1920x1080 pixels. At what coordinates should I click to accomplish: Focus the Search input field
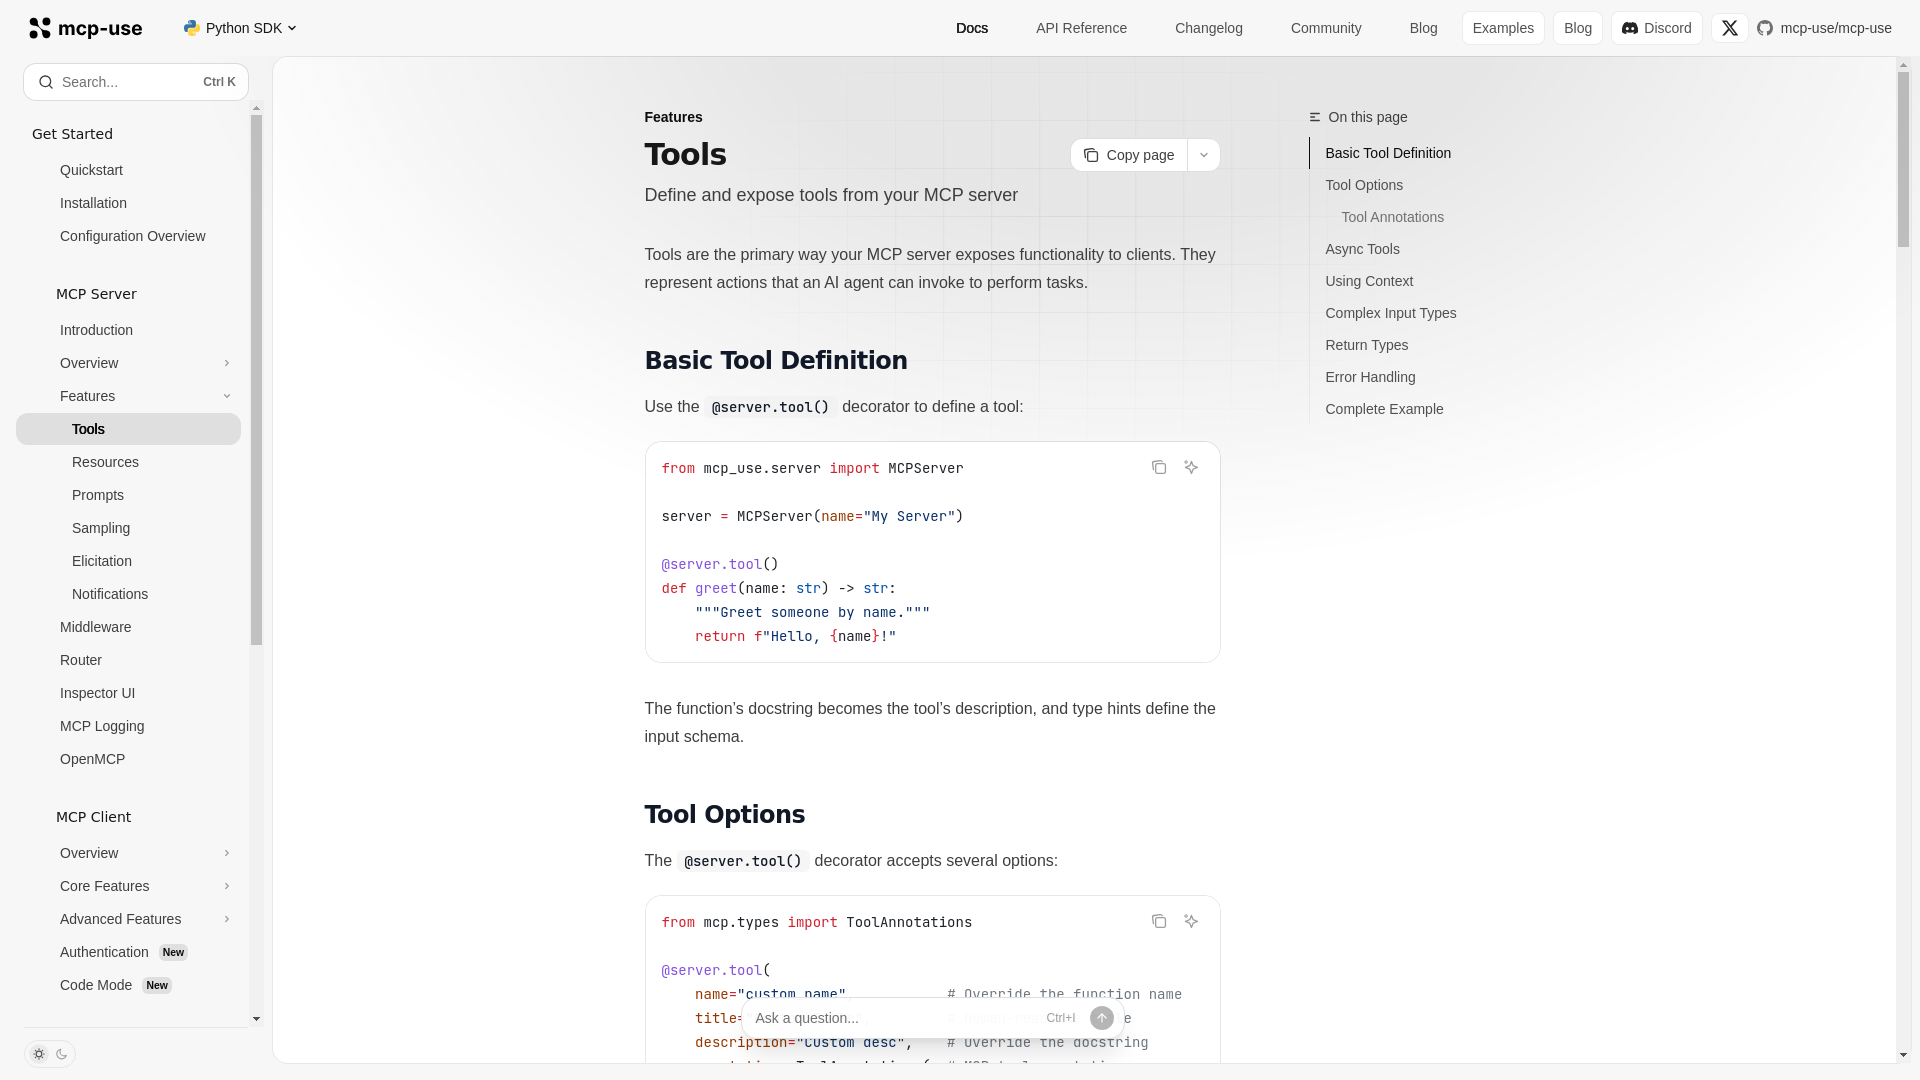[x=136, y=82]
